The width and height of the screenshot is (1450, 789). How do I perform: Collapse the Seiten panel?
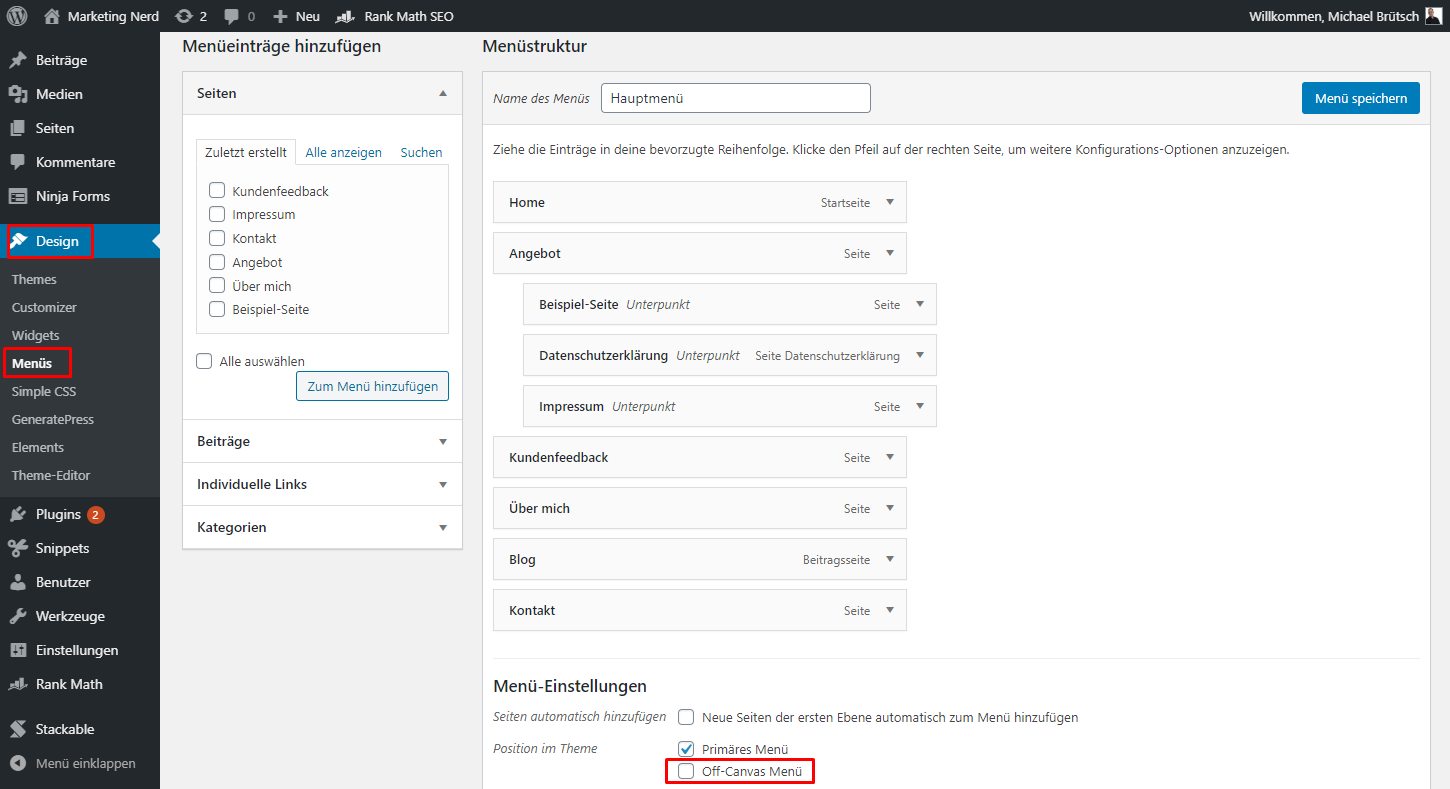(x=443, y=93)
